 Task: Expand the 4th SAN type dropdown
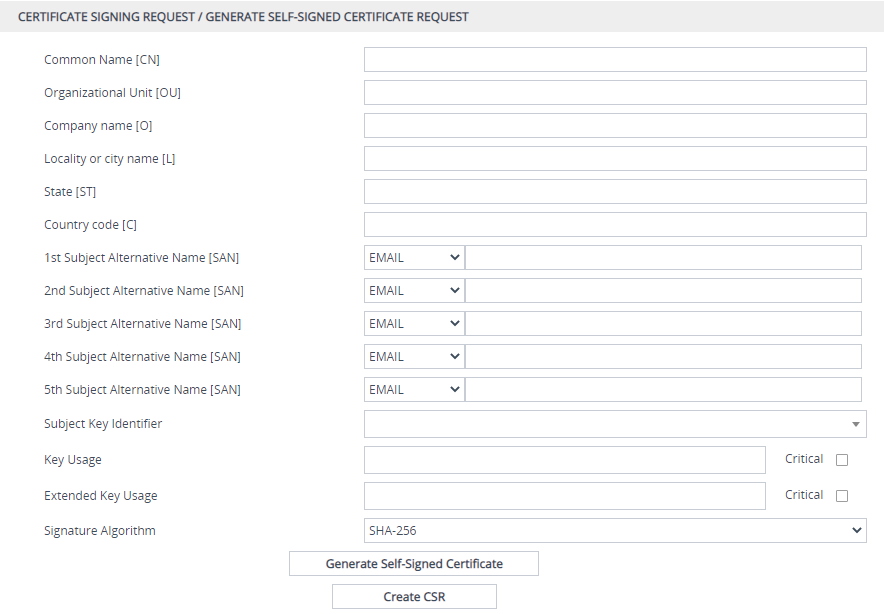(x=414, y=357)
